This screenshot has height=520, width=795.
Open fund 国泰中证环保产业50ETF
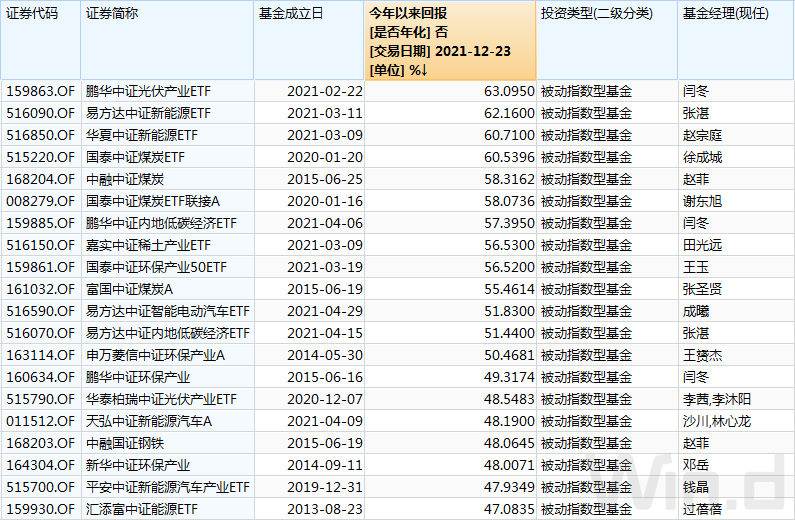pos(156,268)
